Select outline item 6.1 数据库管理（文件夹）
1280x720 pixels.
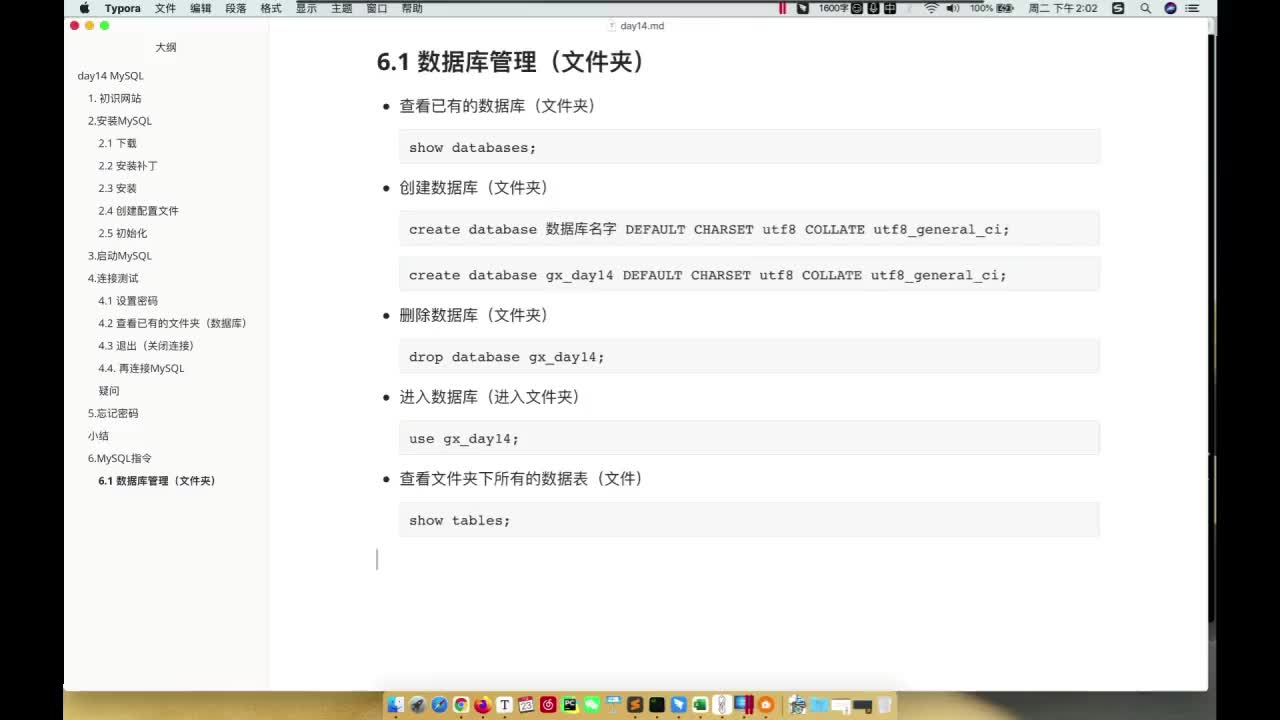pyautogui.click(x=157, y=481)
